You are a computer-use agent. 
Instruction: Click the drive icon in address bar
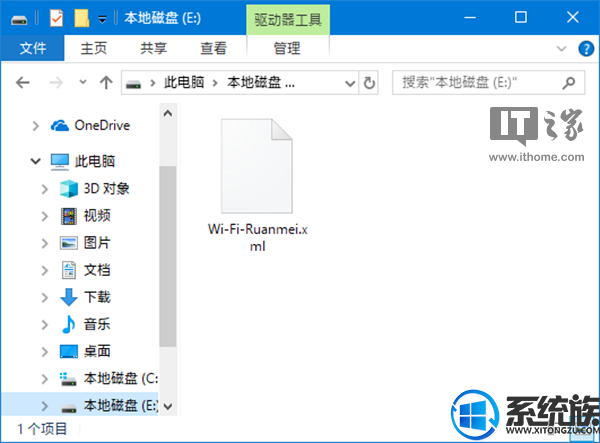[x=133, y=84]
